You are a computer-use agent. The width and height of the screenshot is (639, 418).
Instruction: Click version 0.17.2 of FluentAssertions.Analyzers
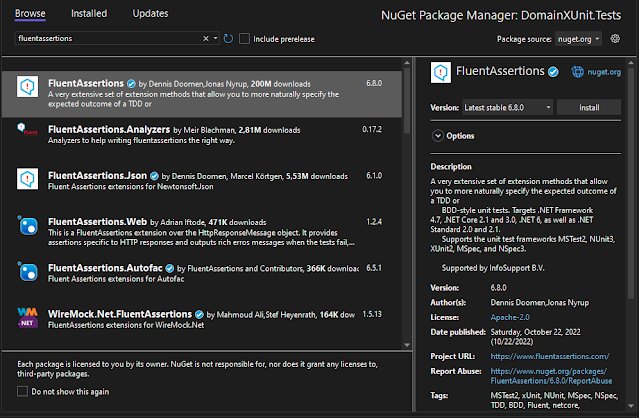(x=372, y=130)
